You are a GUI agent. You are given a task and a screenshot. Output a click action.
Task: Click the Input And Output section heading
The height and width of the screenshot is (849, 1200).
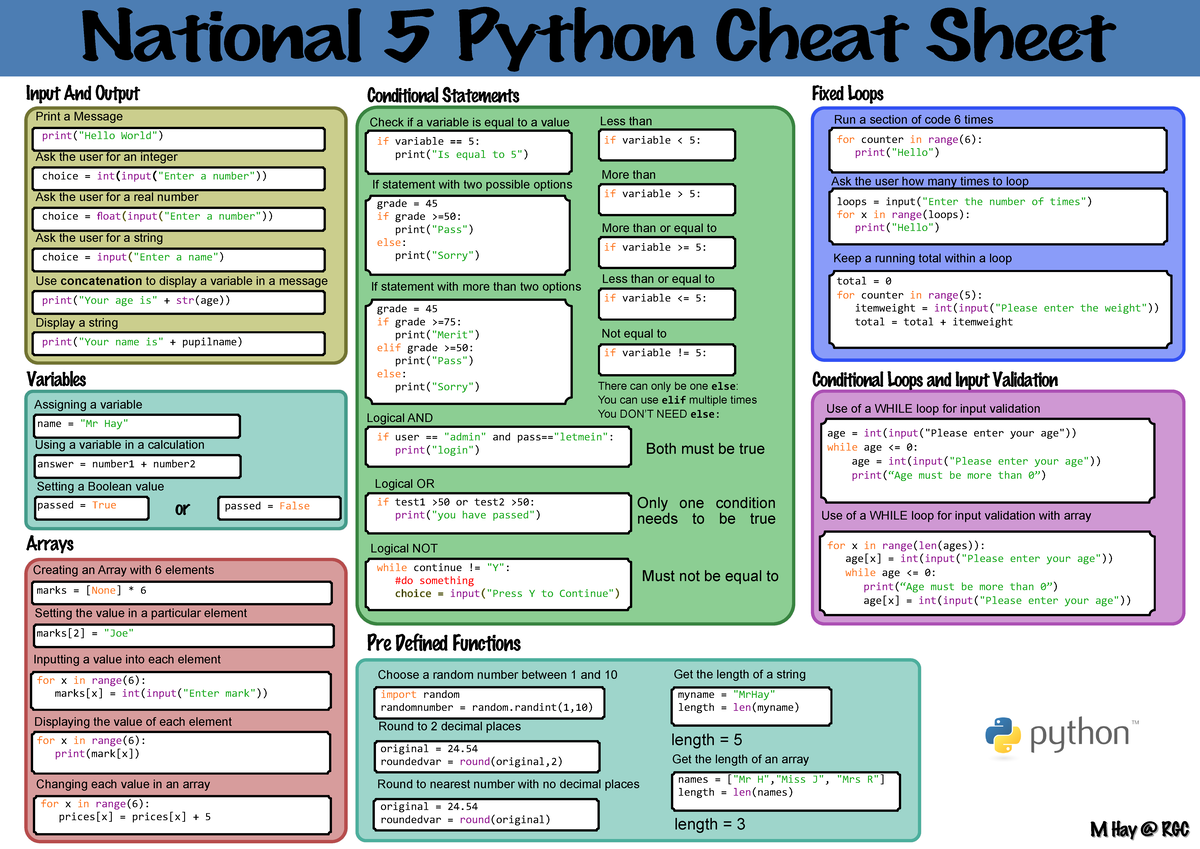click(82, 94)
